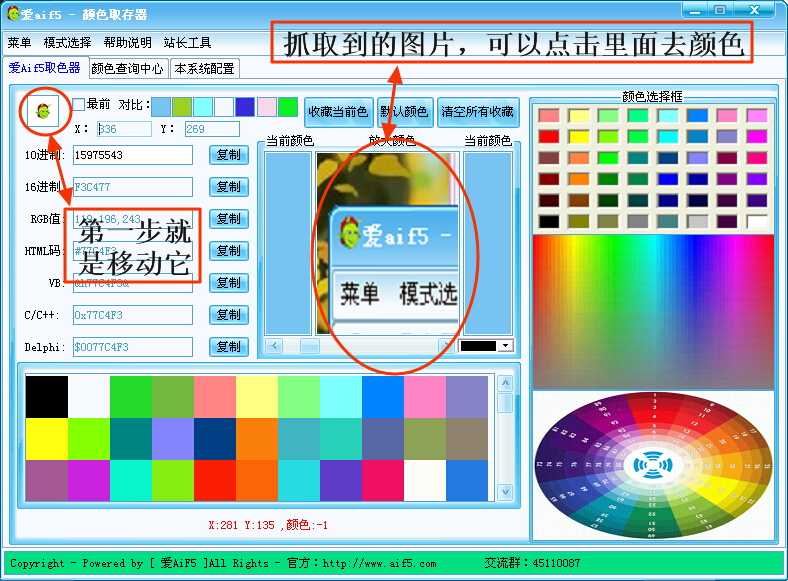Select pure red in 颜色选择框 grid
Image resolution: width=788 pixels, height=581 pixels.
pos(549,137)
